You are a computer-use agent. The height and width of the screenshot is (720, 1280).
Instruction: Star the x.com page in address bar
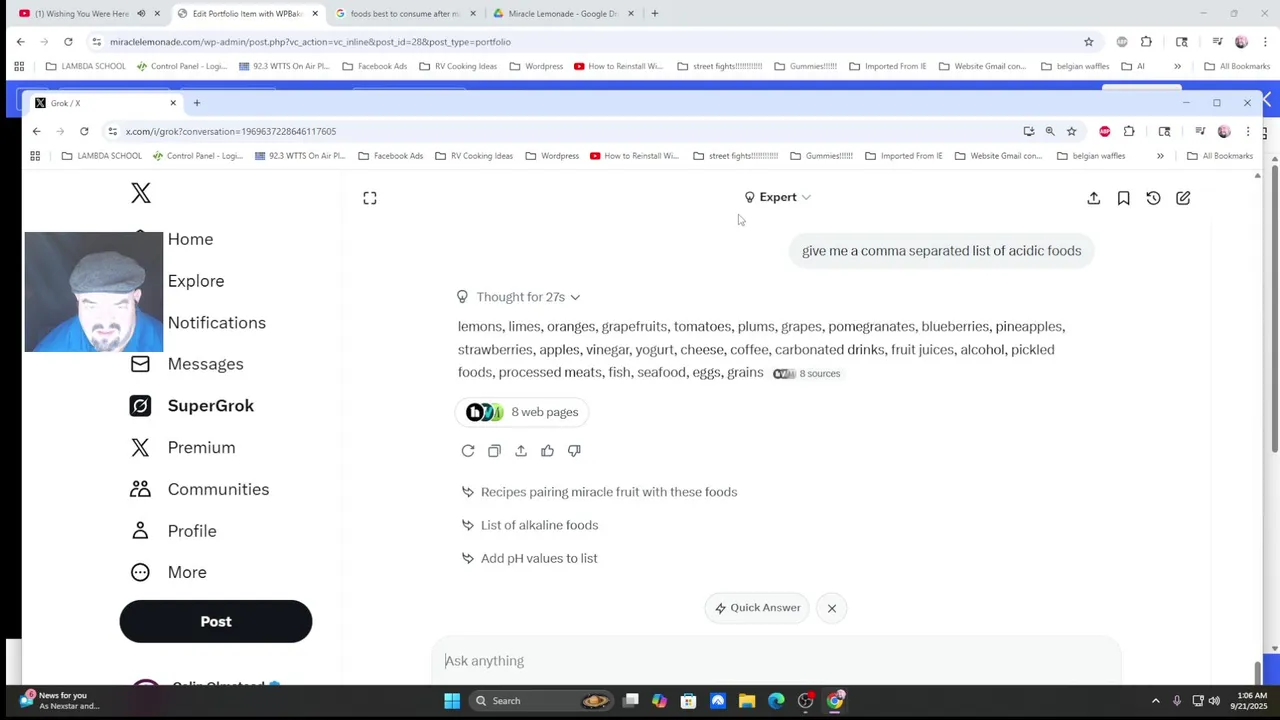click(1071, 131)
